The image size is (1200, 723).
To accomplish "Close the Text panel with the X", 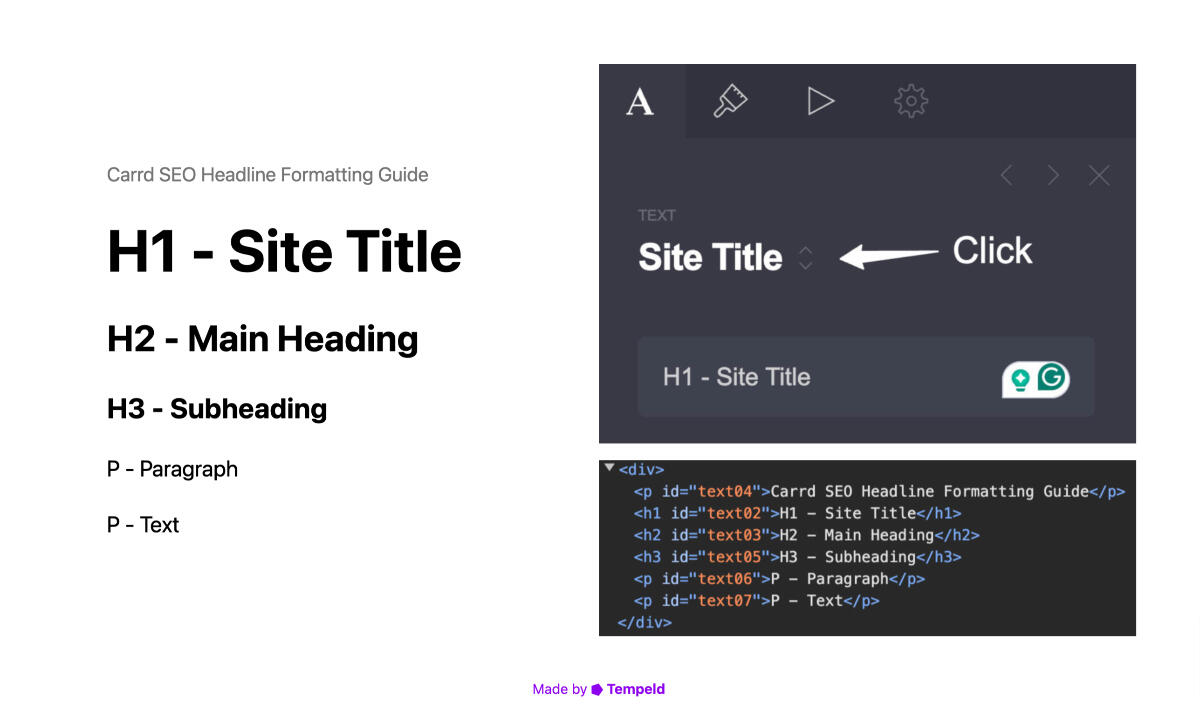I will [1098, 175].
